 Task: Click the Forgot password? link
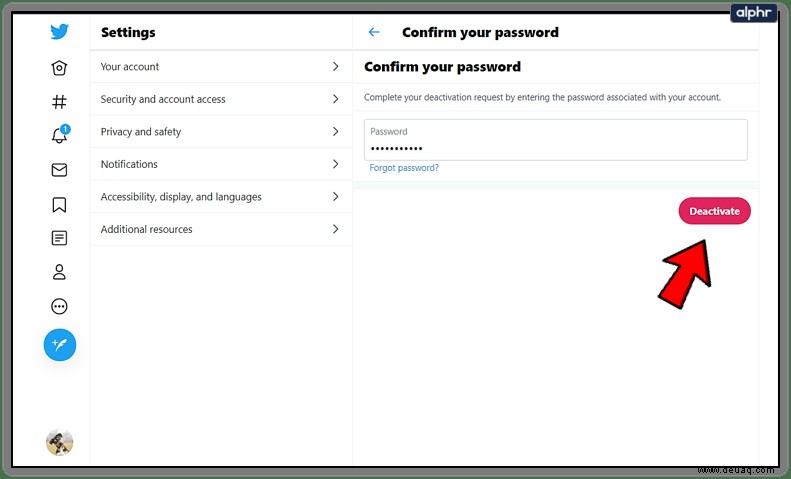pyautogui.click(x=404, y=168)
